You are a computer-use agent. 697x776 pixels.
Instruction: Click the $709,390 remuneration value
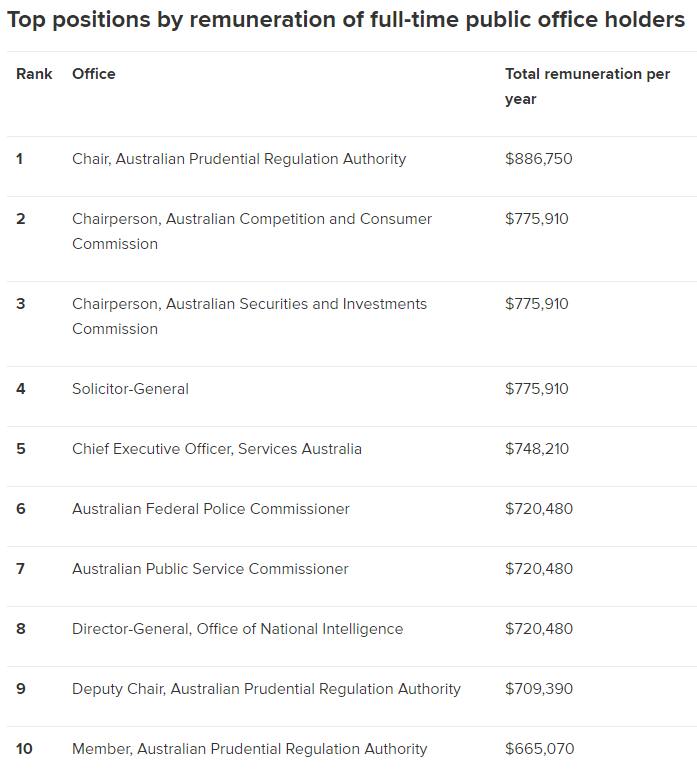tap(539, 689)
